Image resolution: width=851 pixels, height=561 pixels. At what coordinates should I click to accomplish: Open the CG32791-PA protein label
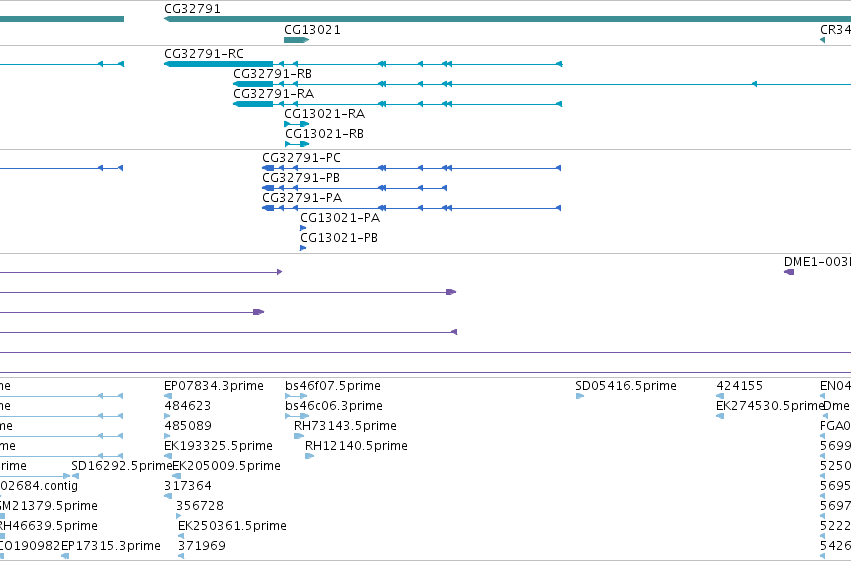(x=302, y=198)
